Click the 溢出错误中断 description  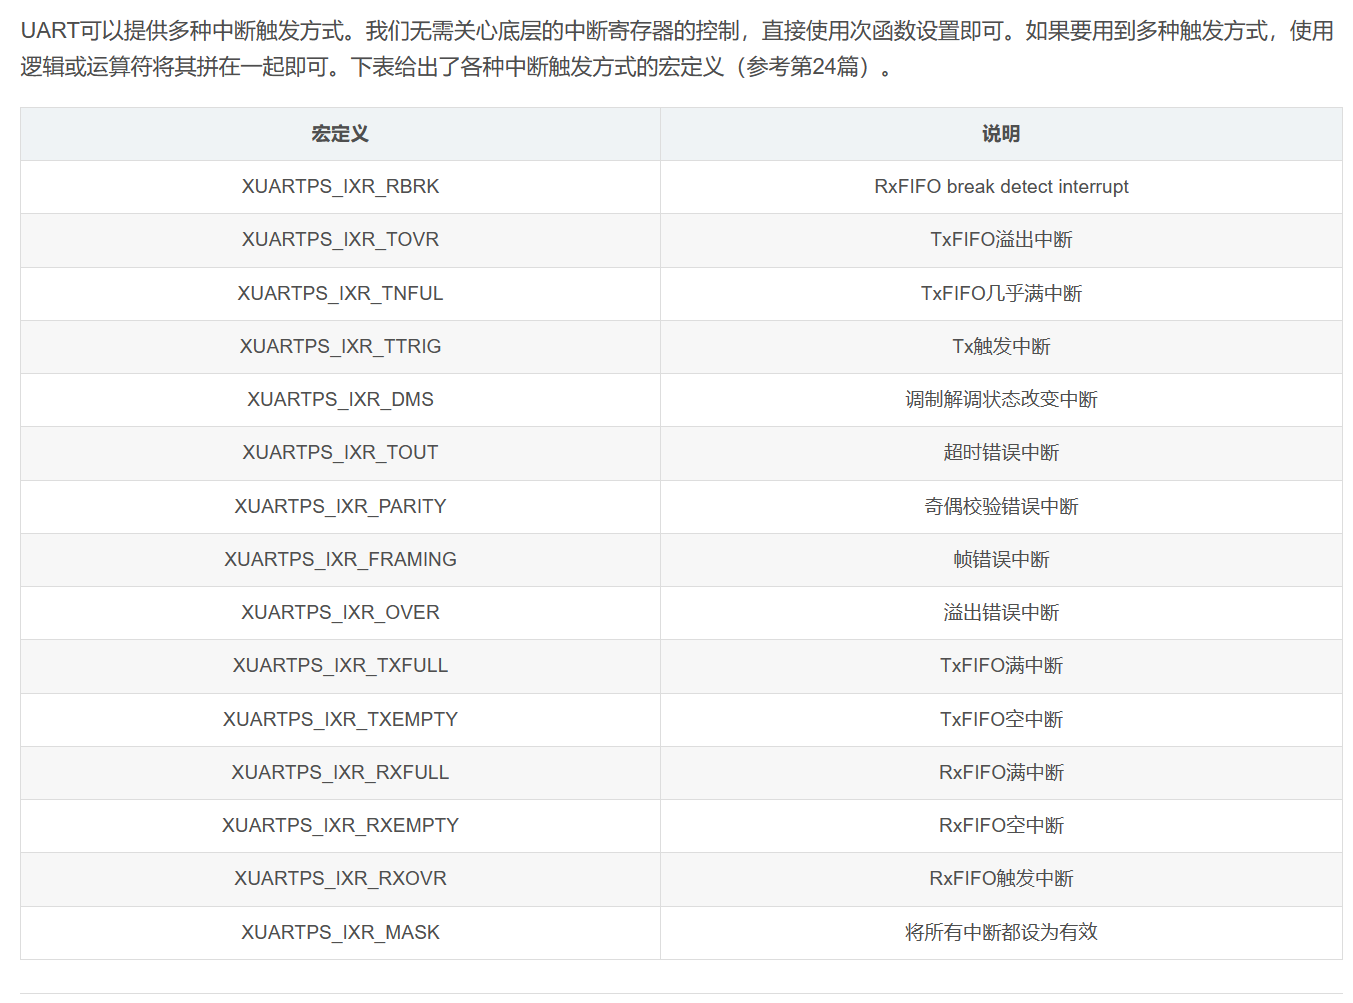1001,613
